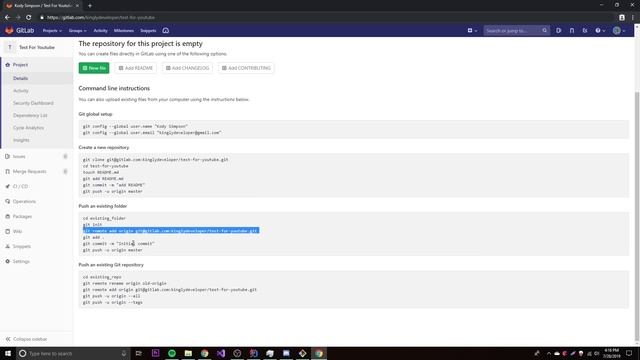Click the Merge Requests icon in the sidebar
Screen dimensions: 640x360
tap(7, 171)
